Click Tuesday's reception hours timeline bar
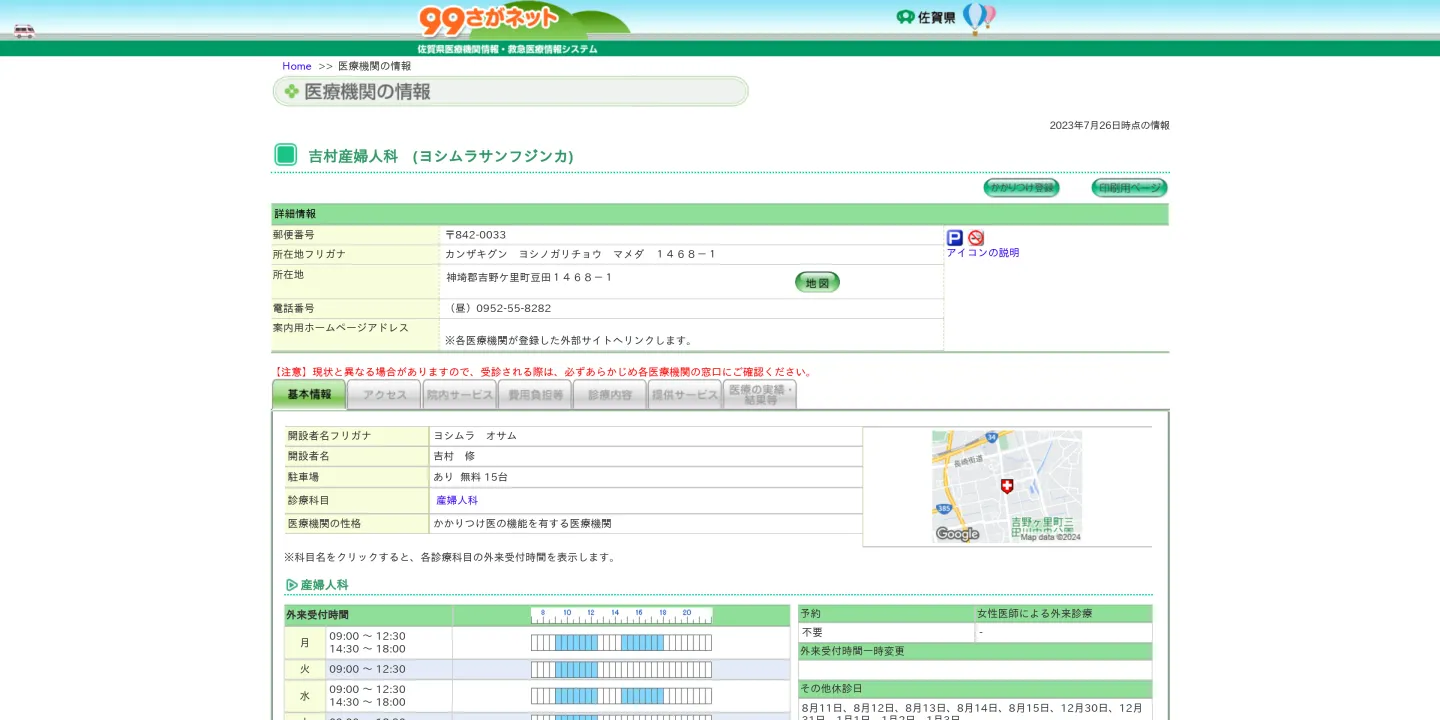This screenshot has width=1440, height=720. tap(621, 669)
